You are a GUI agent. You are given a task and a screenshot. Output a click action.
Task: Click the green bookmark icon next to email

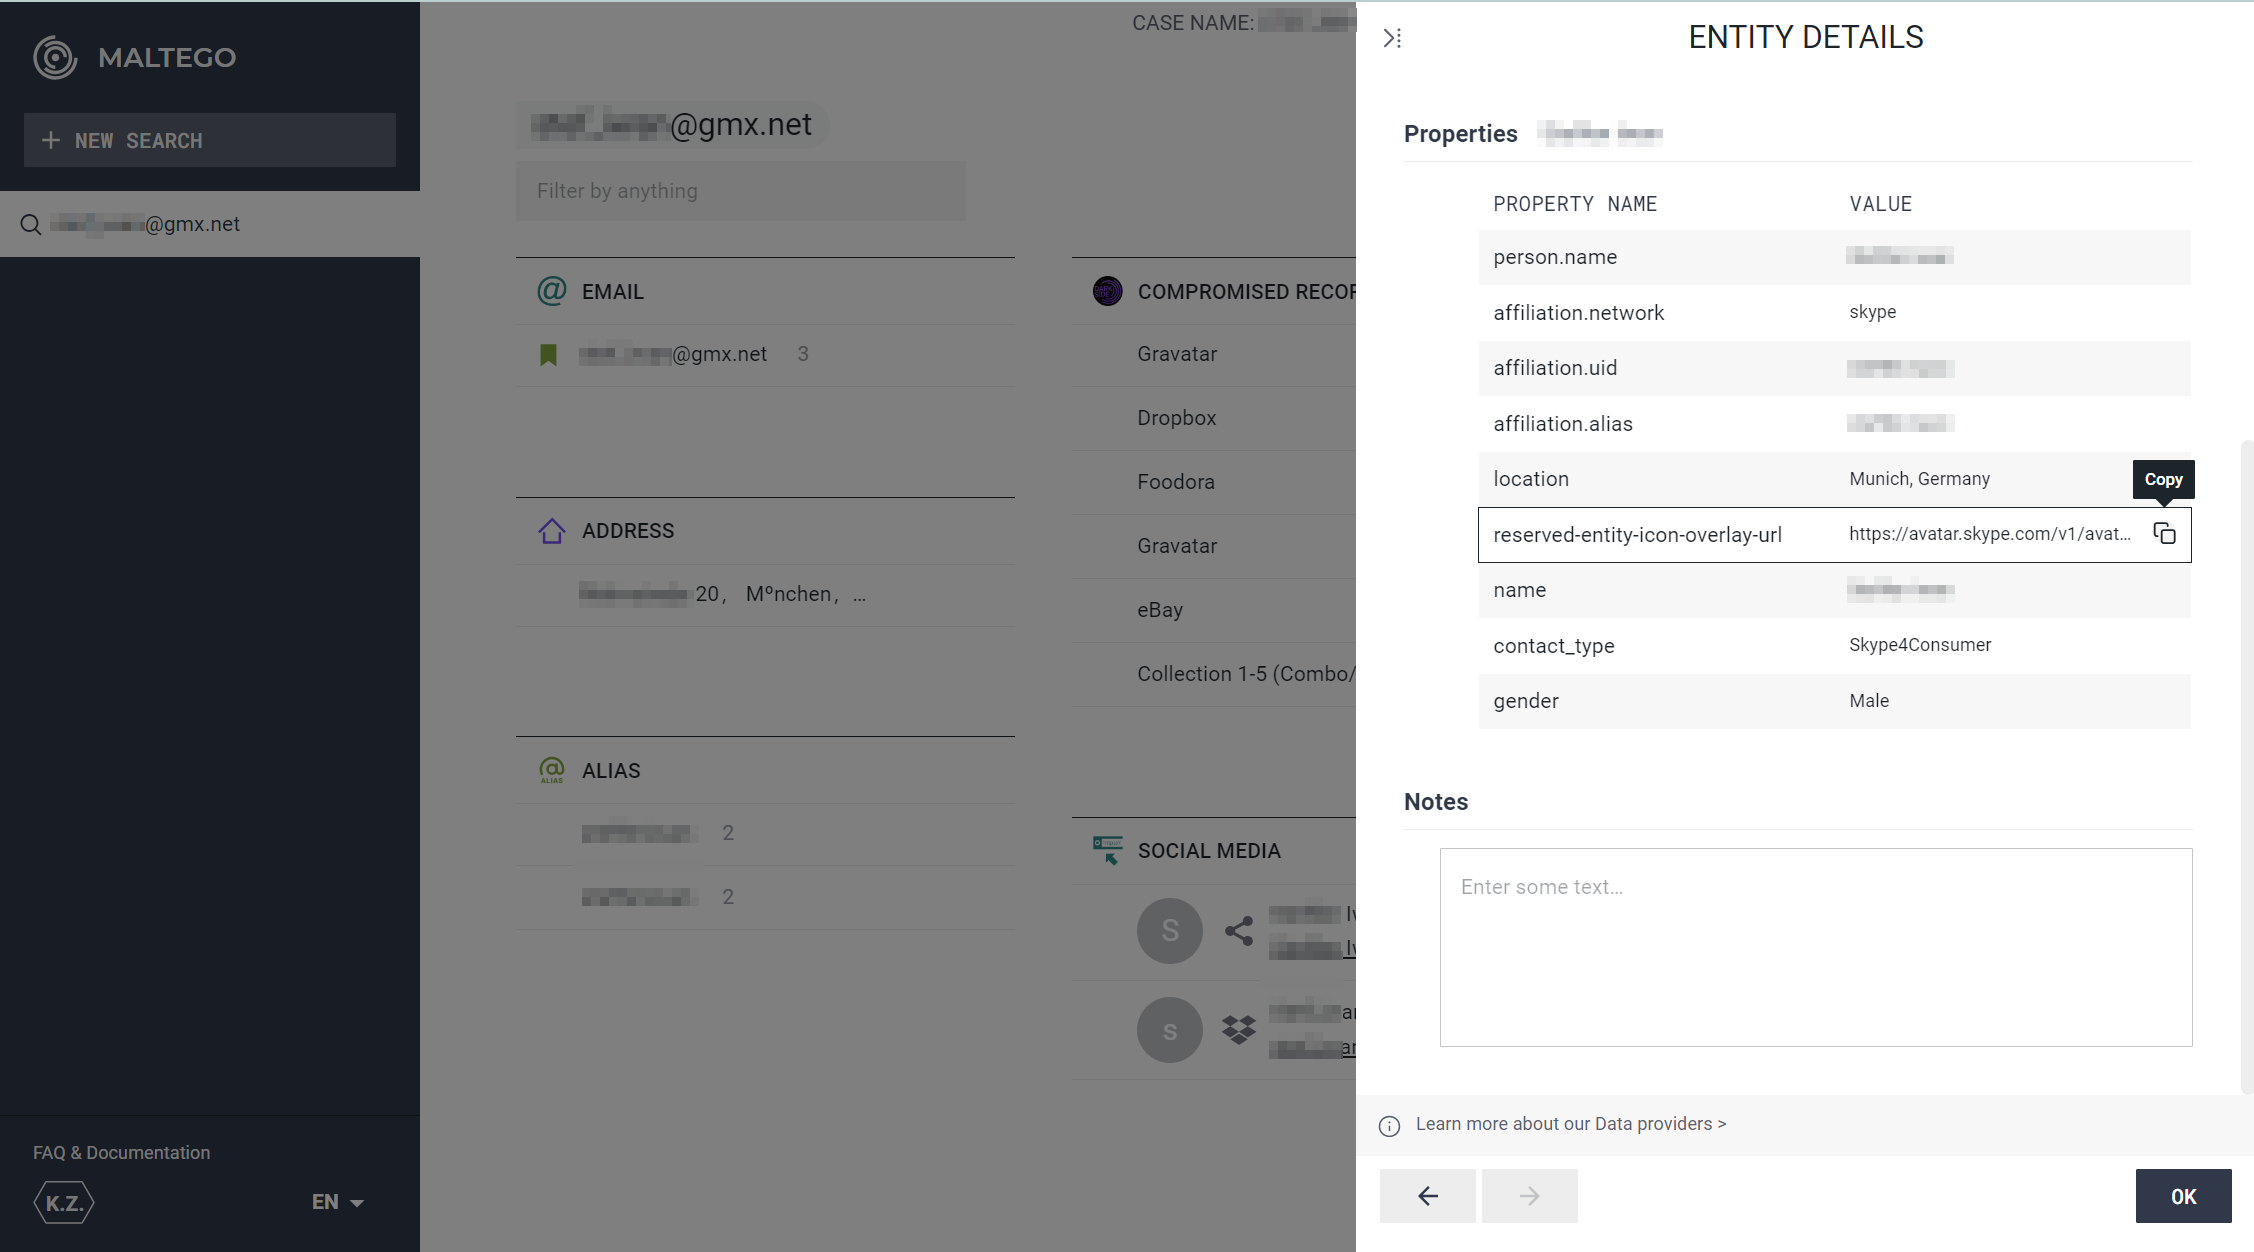tap(548, 355)
